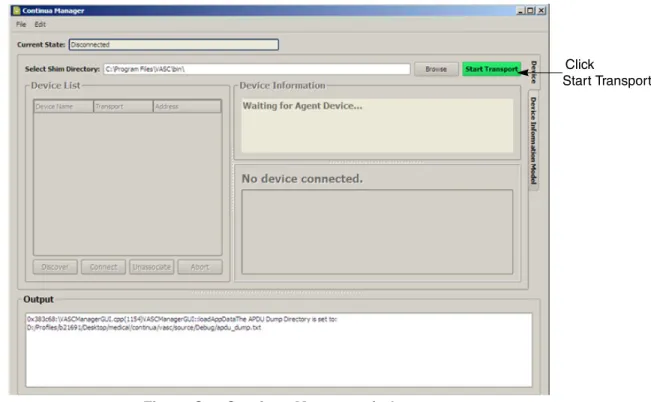The width and height of the screenshot is (651, 402).
Task: Click the Discover button
Action: 55,267
